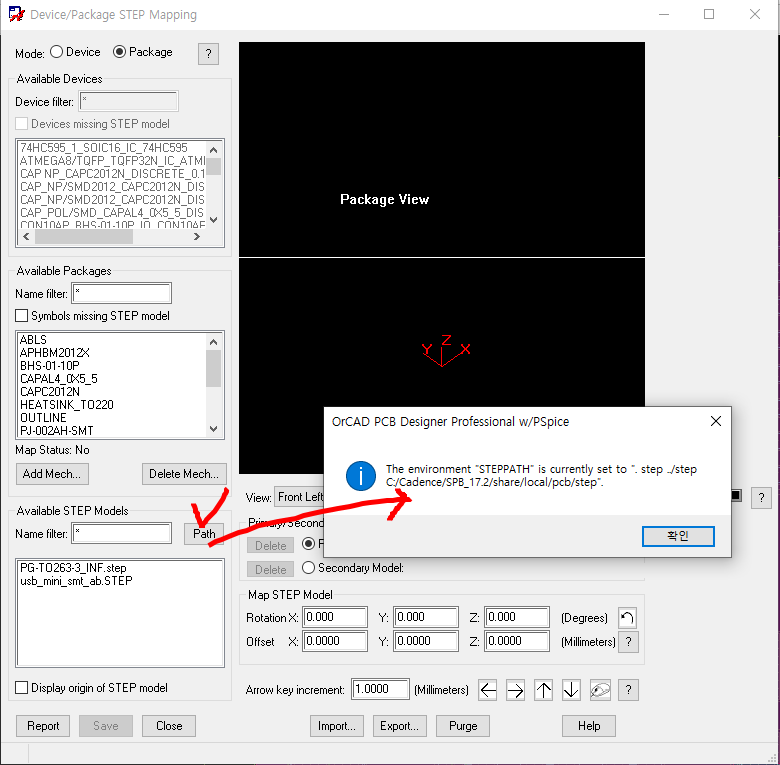Click the Delete Mech... button
The height and width of the screenshot is (765, 780).
[184, 474]
